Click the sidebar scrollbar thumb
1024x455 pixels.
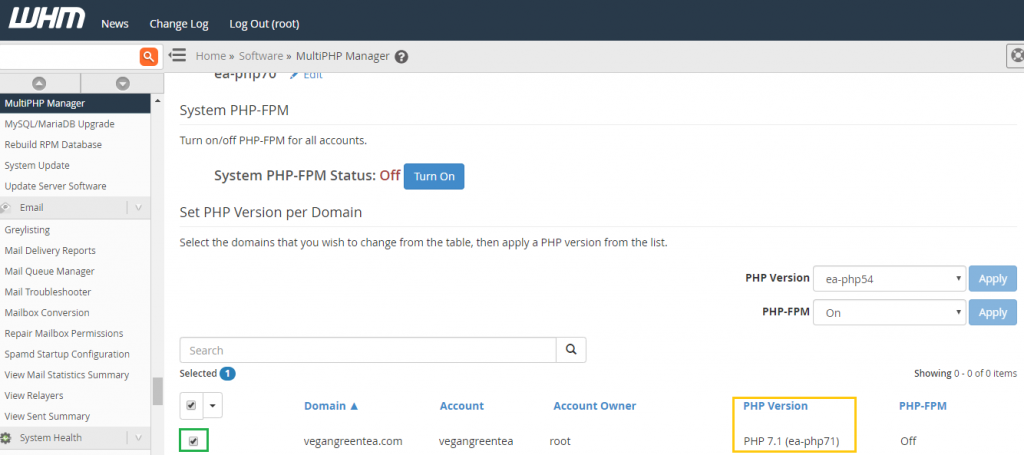point(157,391)
